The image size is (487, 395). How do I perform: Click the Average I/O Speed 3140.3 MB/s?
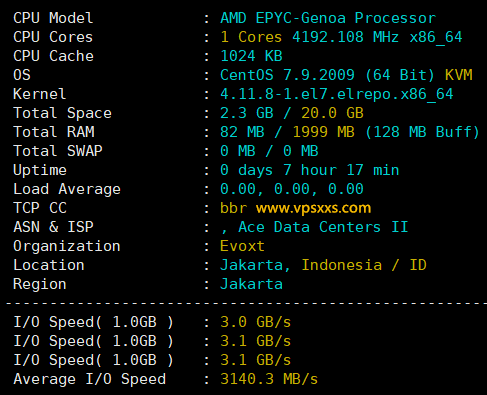pyautogui.click(x=269, y=379)
